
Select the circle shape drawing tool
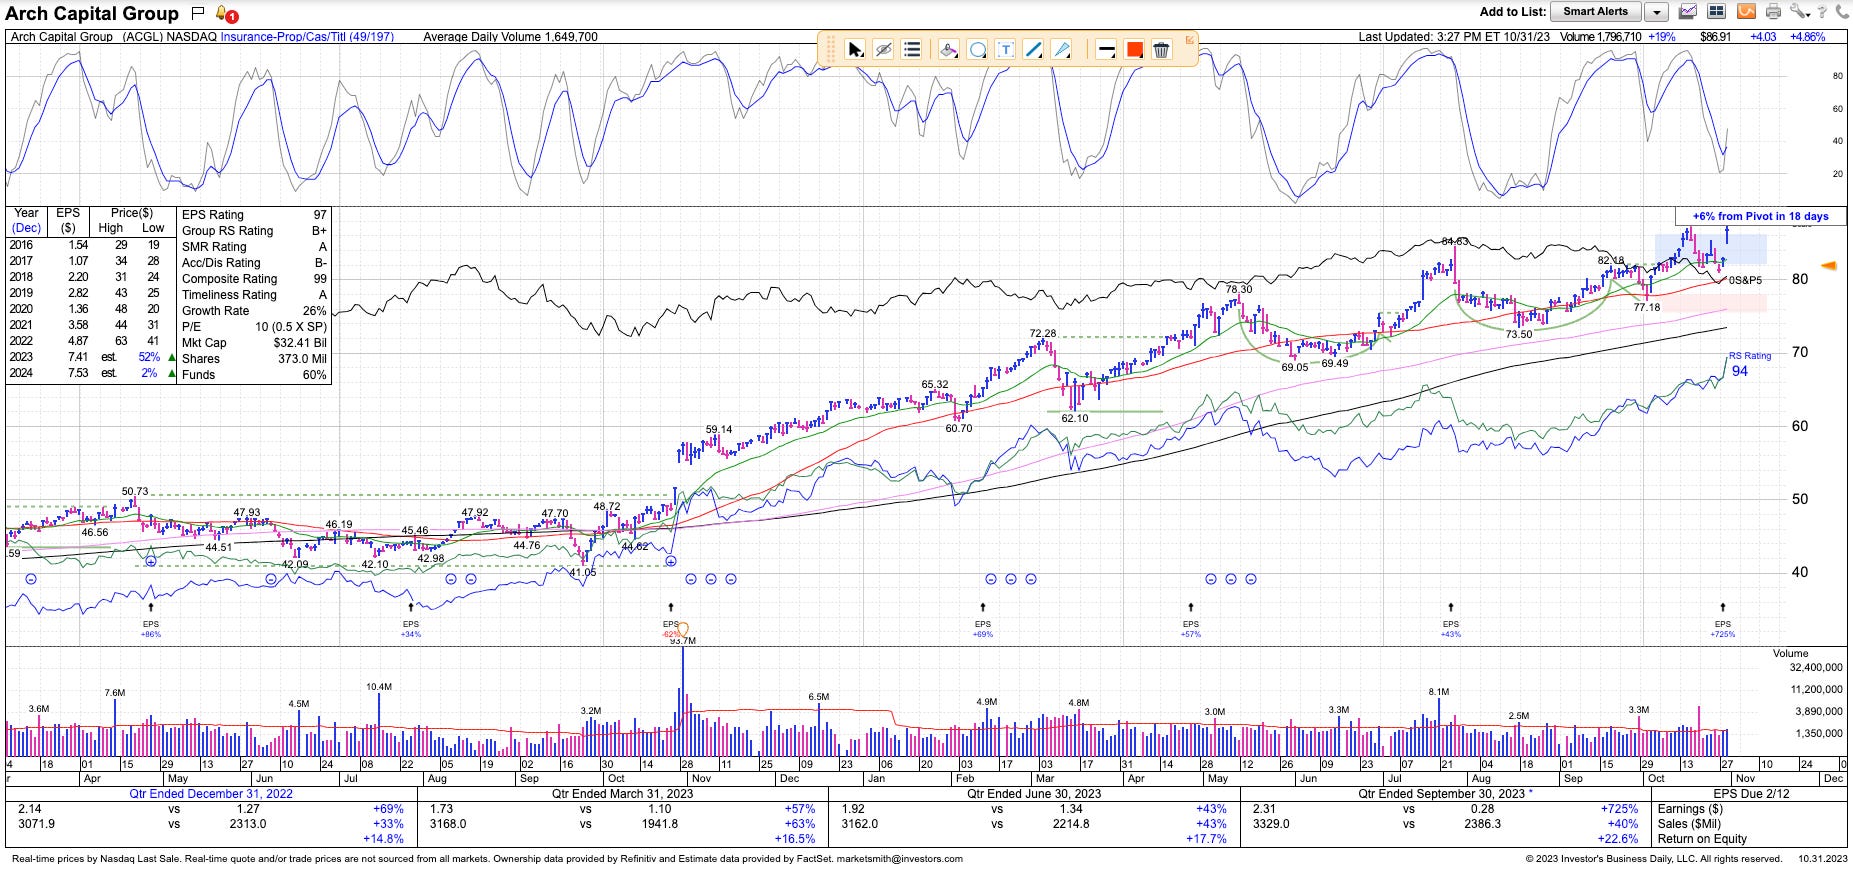pos(977,49)
